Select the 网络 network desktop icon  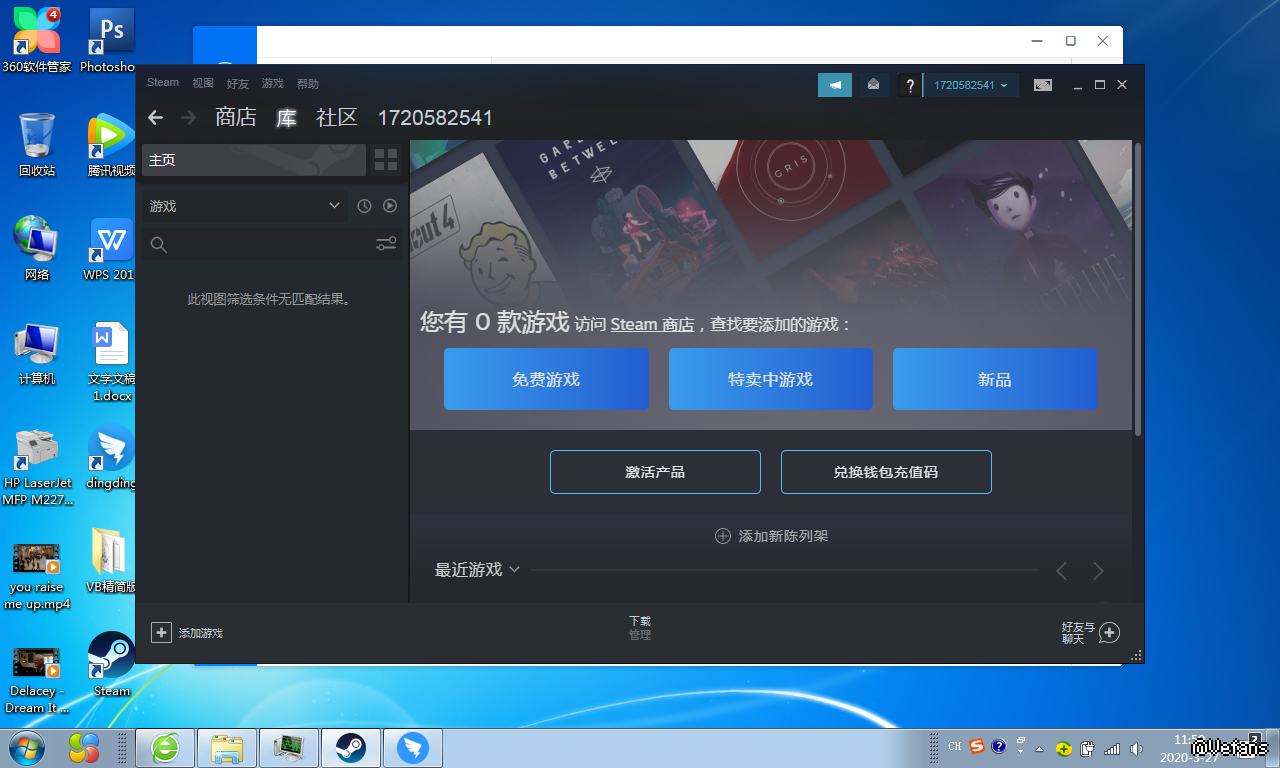point(37,248)
